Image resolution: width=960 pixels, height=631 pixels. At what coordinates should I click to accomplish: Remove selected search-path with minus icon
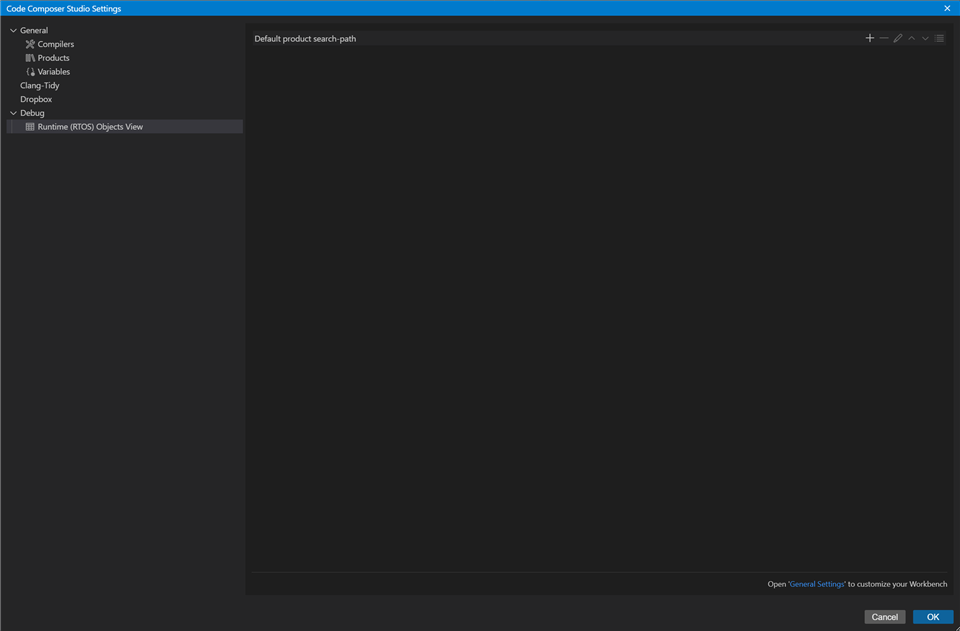click(x=883, y=38)
